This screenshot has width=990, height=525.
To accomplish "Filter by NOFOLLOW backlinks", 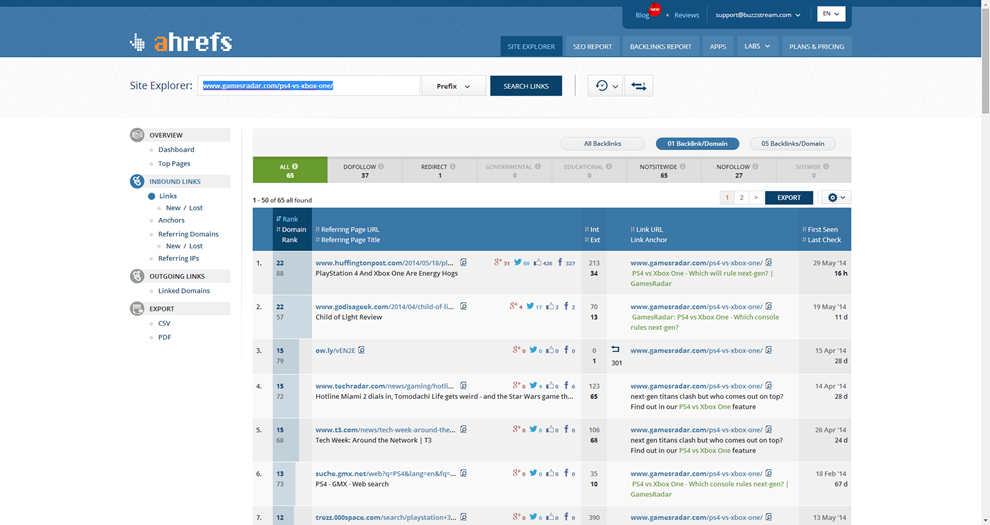I will click(x=738, y=170).
